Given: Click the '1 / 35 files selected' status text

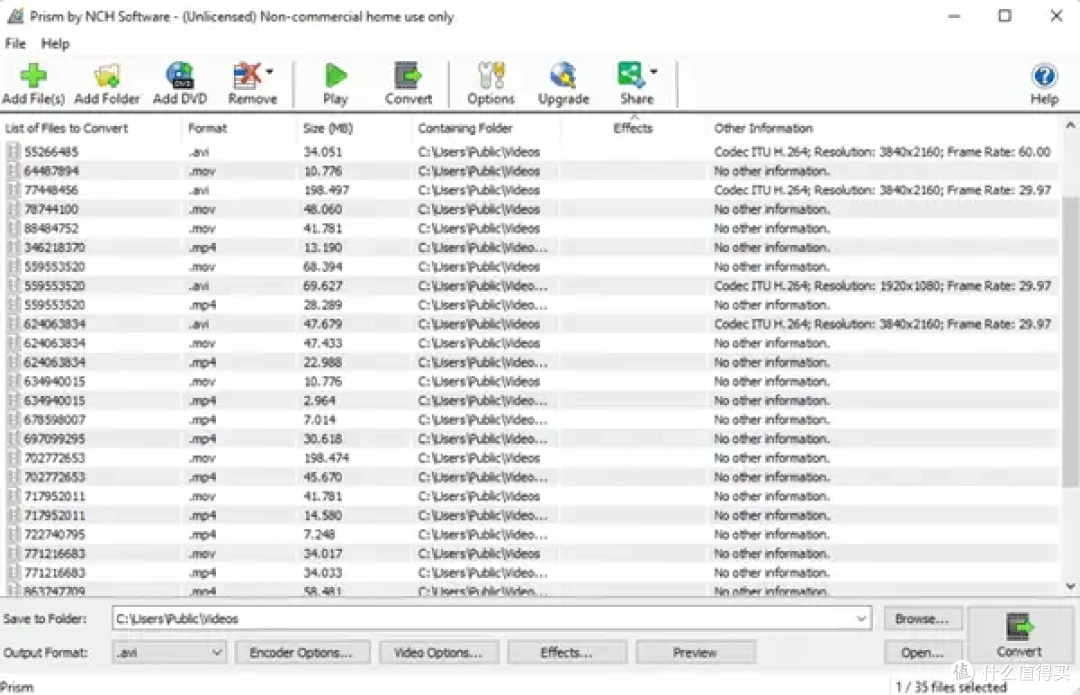Looking at the screenshot, I should pyautogui.click(x=951, y=687).
